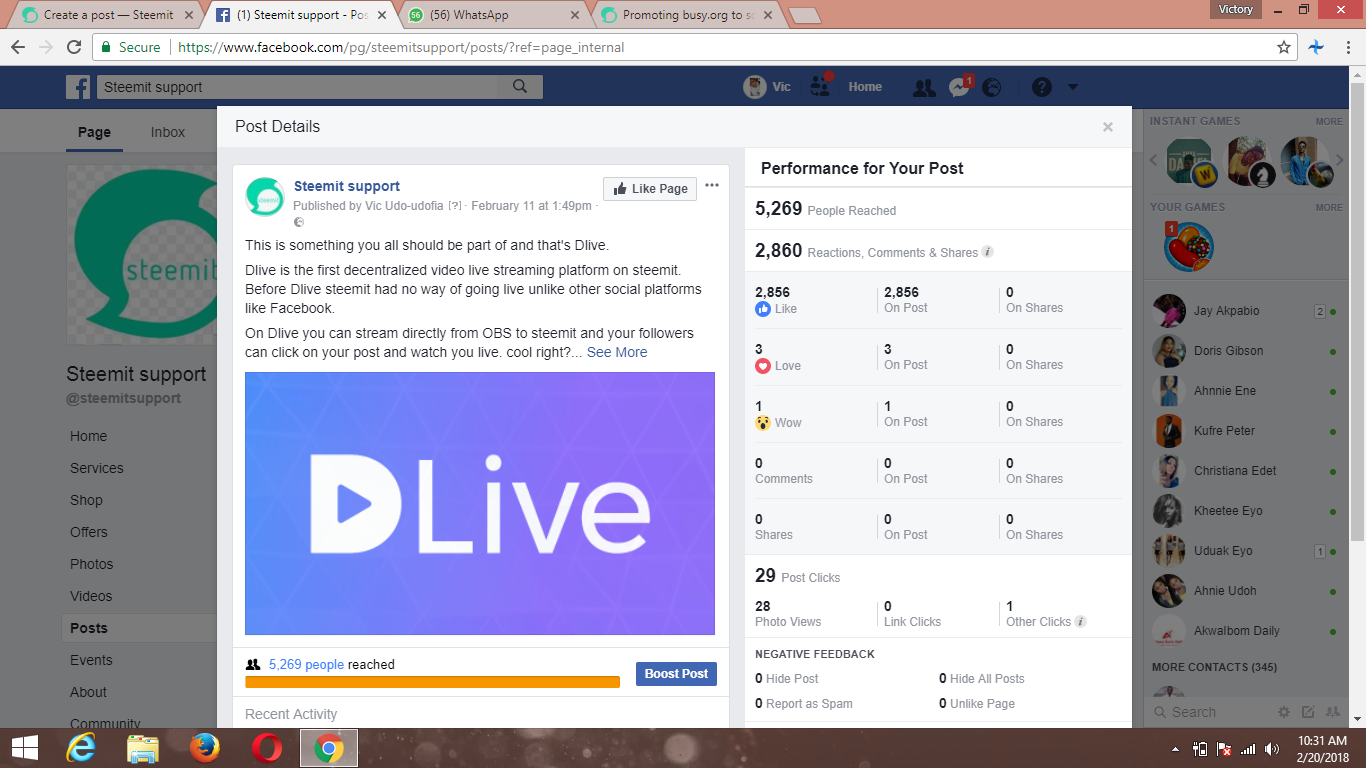Image resolution: width=1366 pixels, height=768 pixels.
Task: Open Offers in the page sidebar
Action: (x=89, y=532)
